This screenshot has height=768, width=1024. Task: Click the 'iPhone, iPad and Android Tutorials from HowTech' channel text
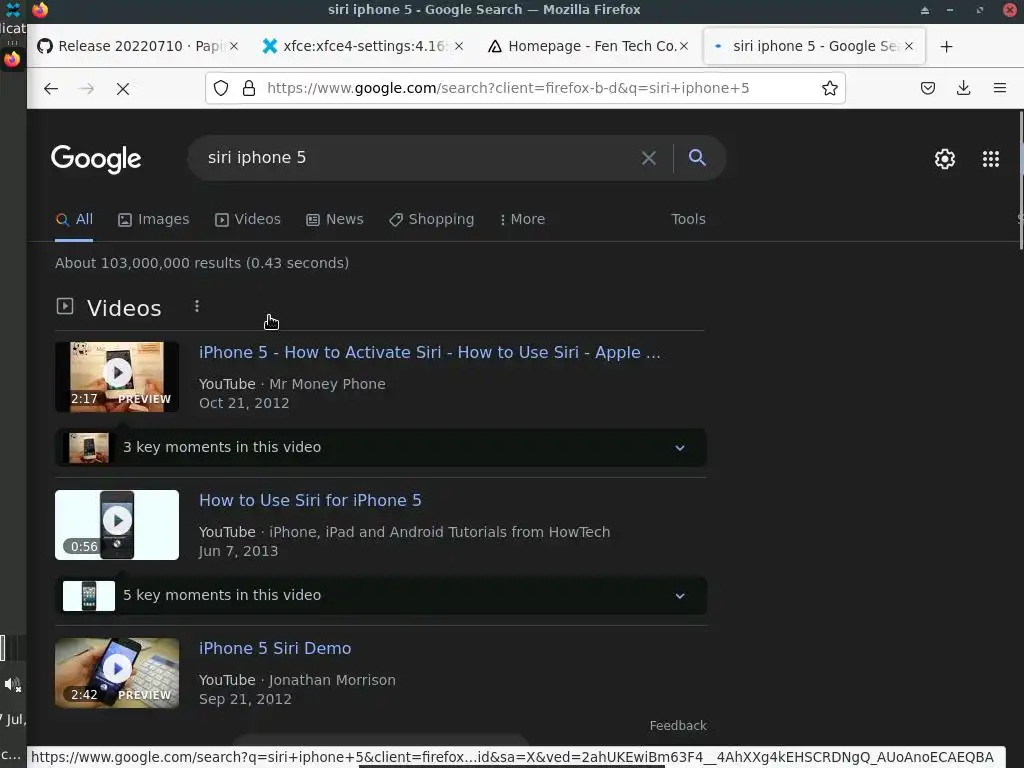440,532
